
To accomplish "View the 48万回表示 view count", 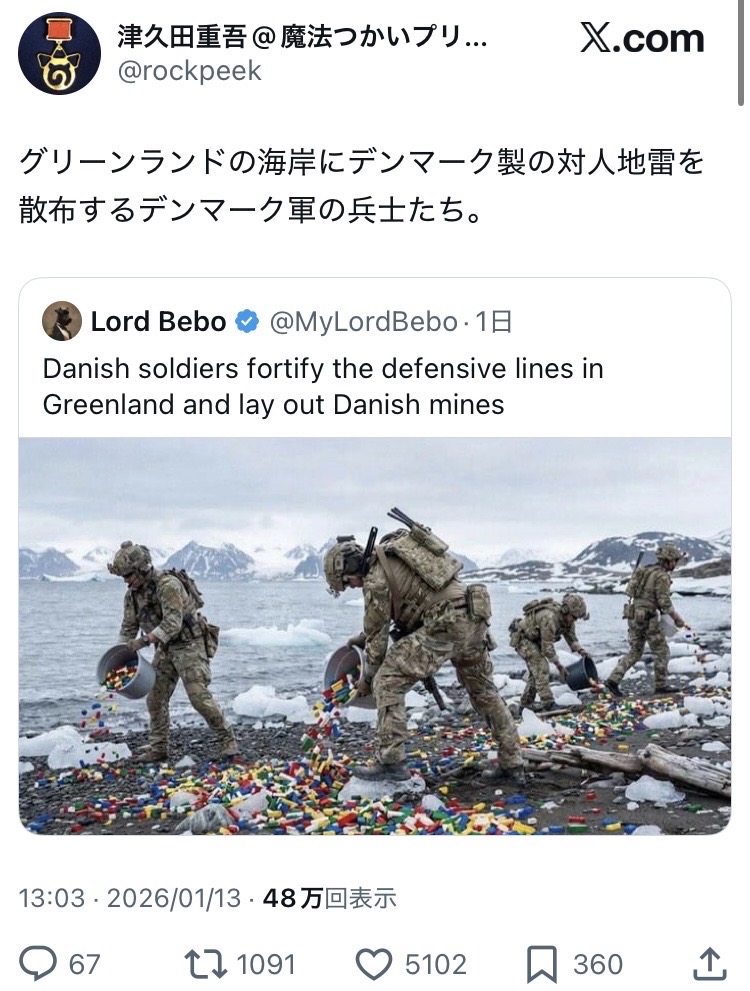I will click(x=330, y=898).
